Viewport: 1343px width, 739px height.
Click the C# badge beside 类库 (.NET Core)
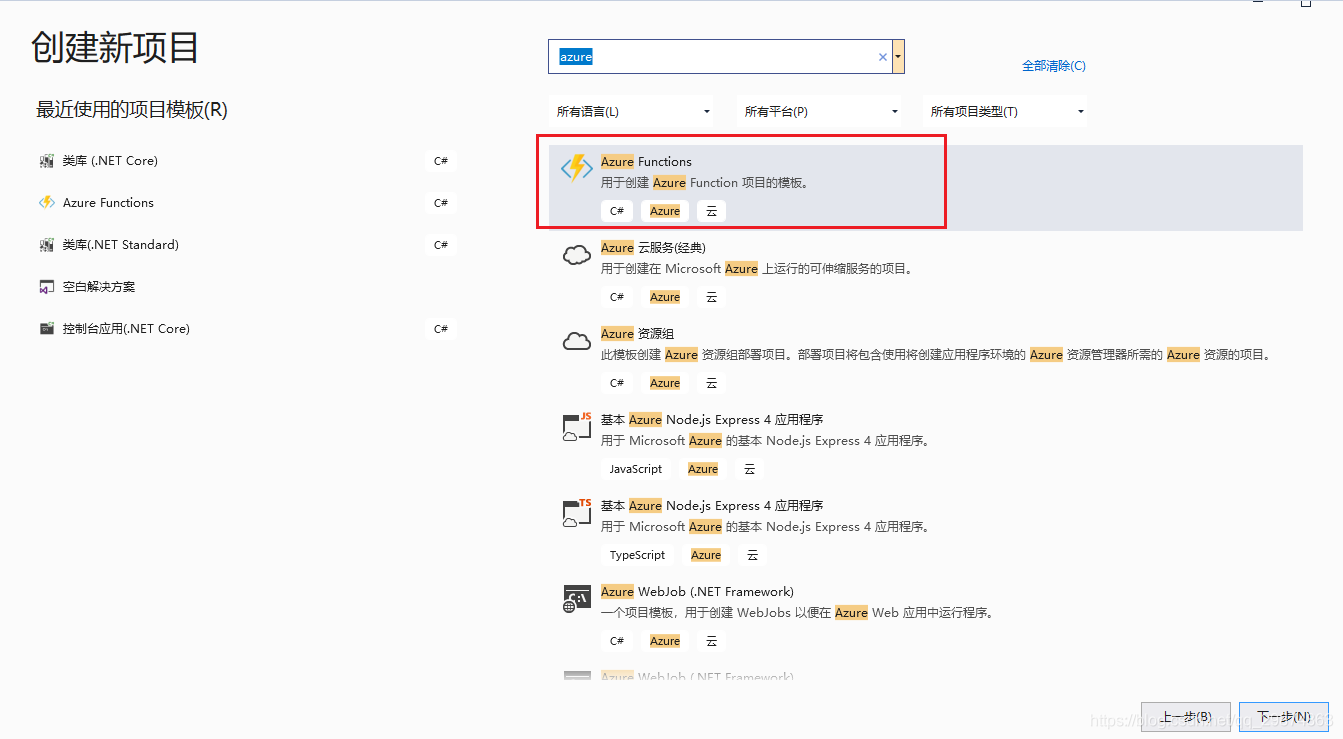(x=441, y=161)
